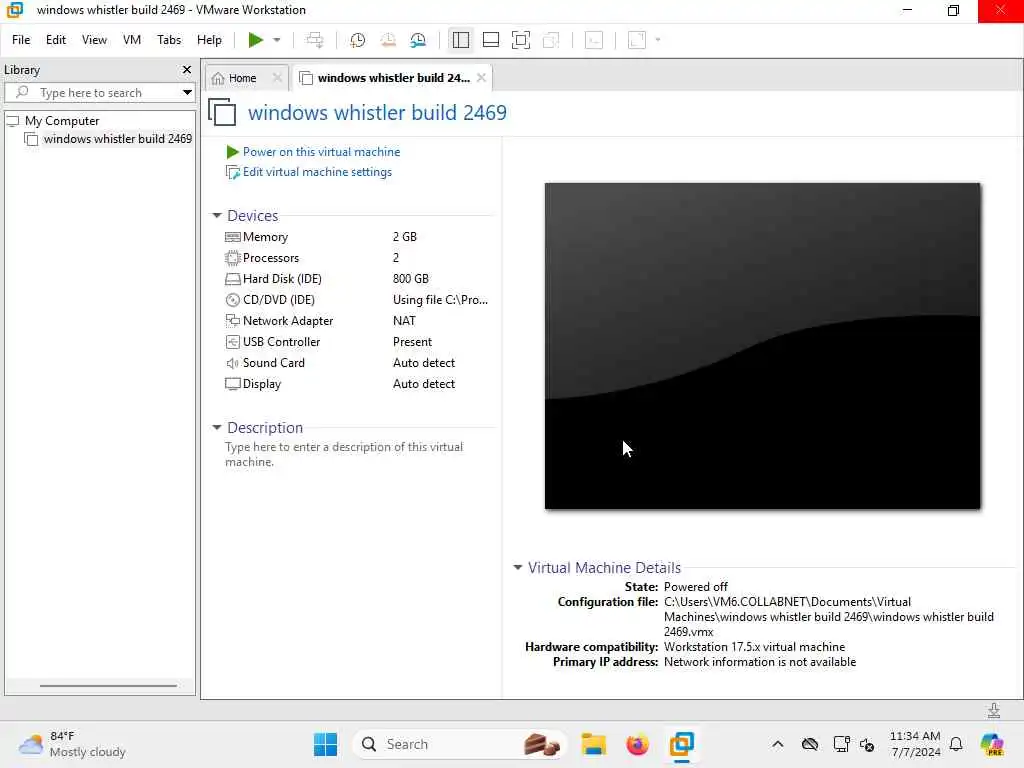1024x768 pixels.
Task: Click the muted volume tray icon
Action: point(867,744)
